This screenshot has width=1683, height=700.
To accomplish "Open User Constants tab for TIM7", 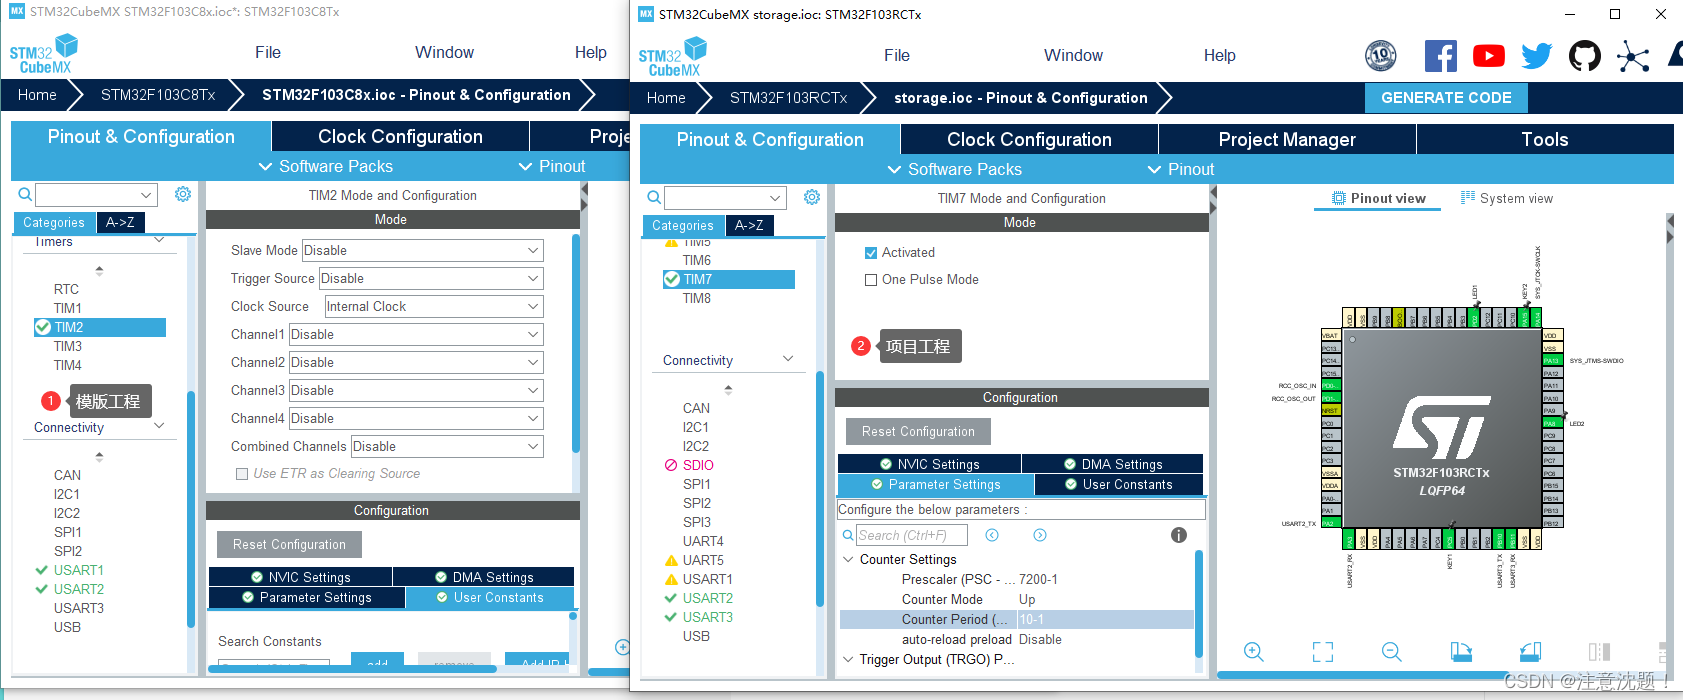I will [1118, 485].
